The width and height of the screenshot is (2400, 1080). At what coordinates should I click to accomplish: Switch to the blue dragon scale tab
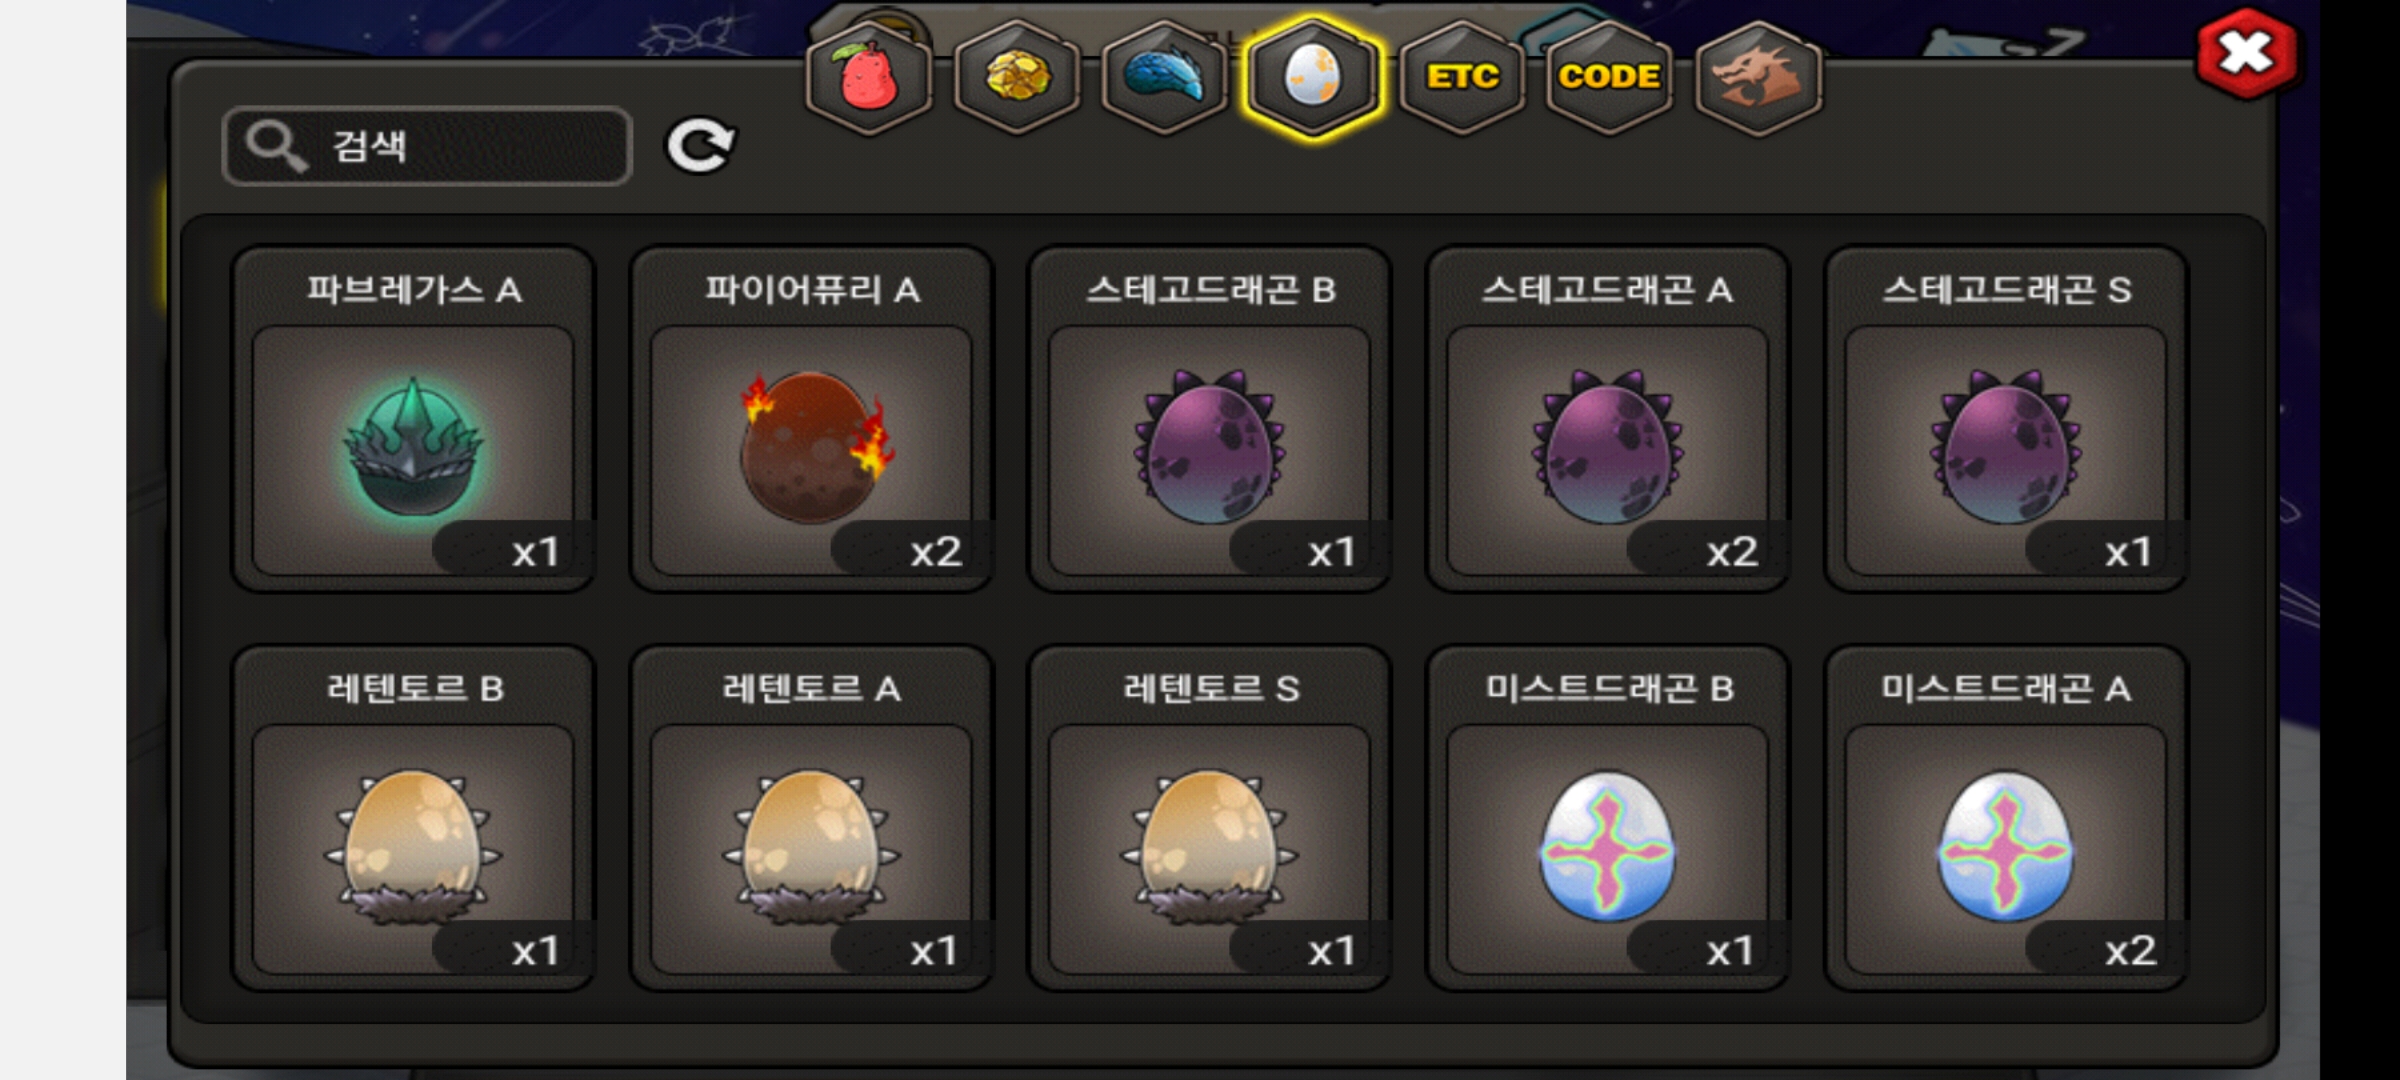point(1164,78)
